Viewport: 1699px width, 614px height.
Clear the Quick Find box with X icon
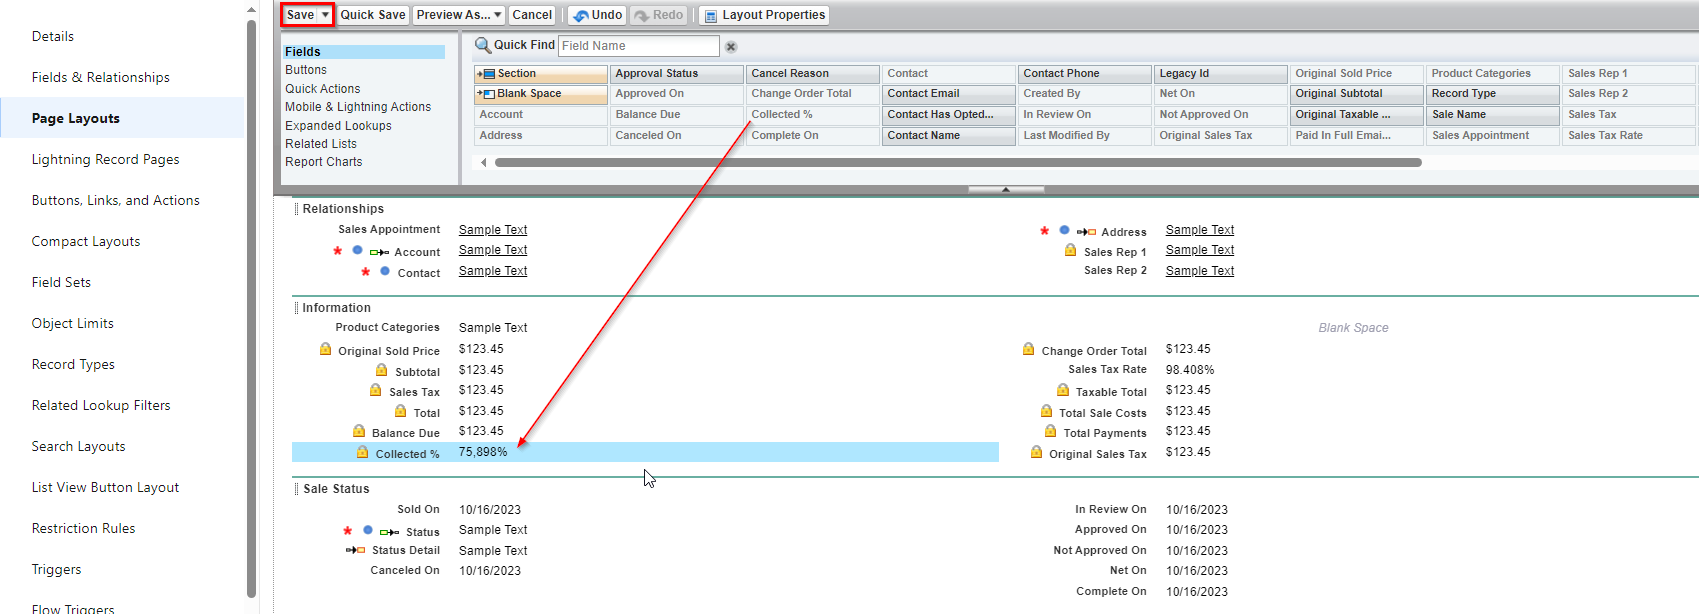[x=731, y=47]
